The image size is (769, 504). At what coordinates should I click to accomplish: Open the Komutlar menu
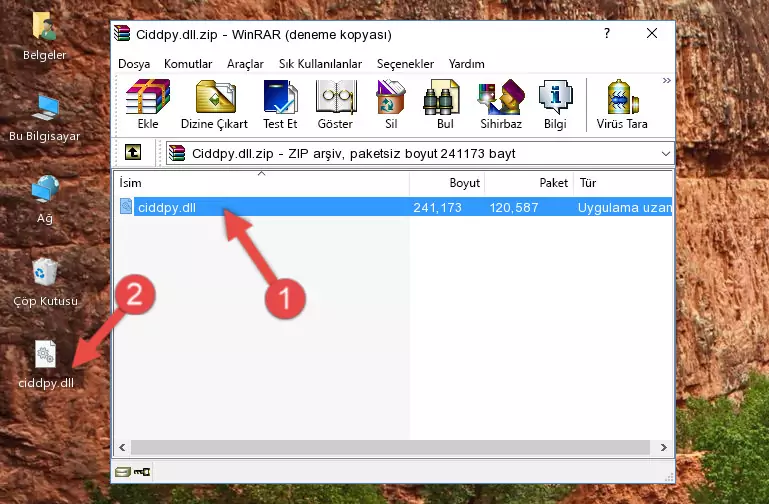point(188,64)
